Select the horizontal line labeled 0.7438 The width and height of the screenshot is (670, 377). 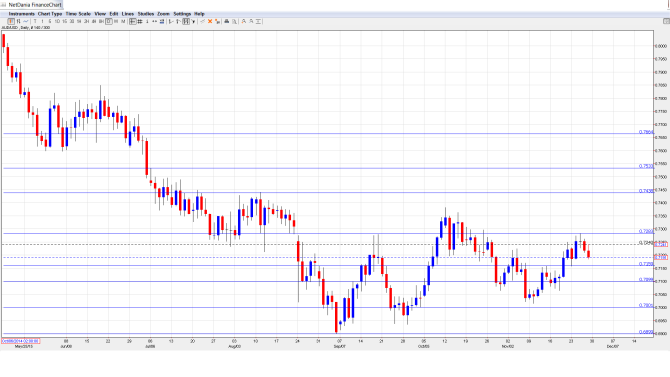(328, 192)
